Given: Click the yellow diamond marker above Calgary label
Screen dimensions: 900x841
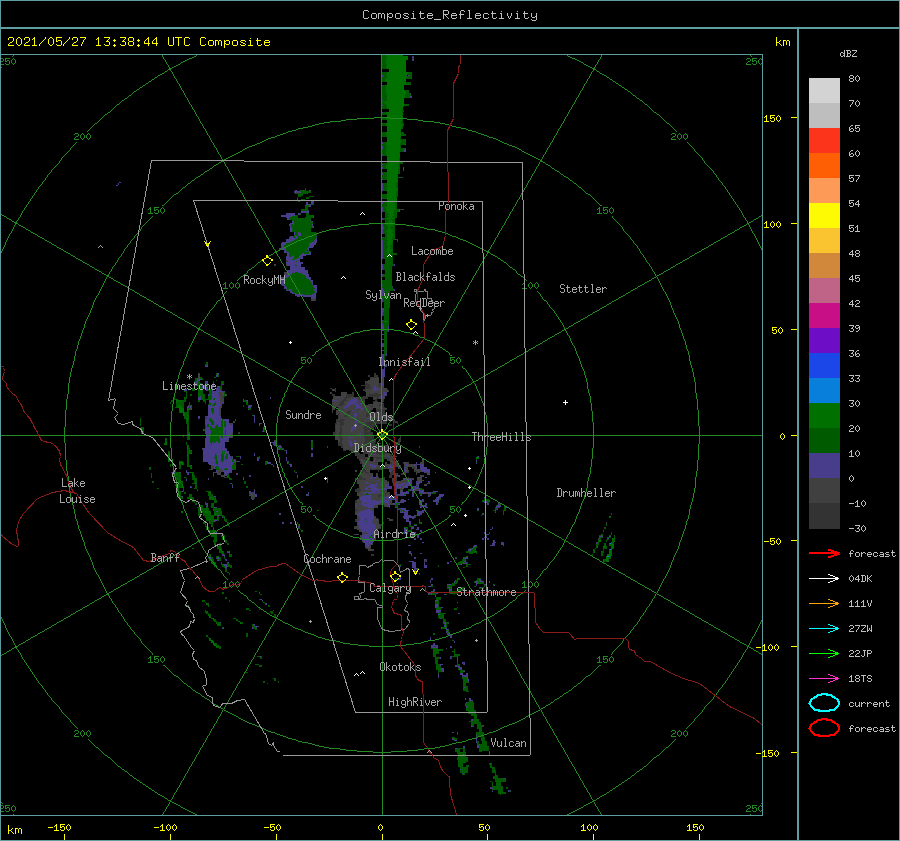Looking at the screenshot, I should [x=395, y=576].
